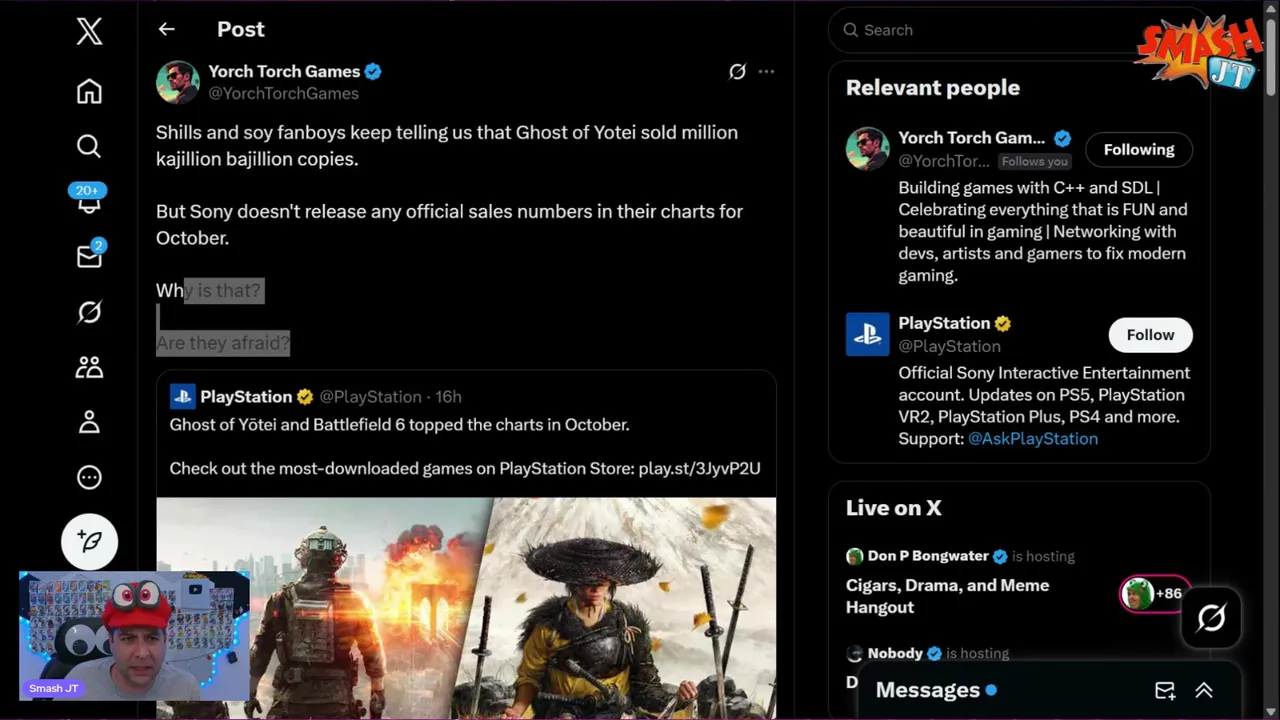Click Grok explain icon on post header
Screen dimensions: 1280x720
737,71
